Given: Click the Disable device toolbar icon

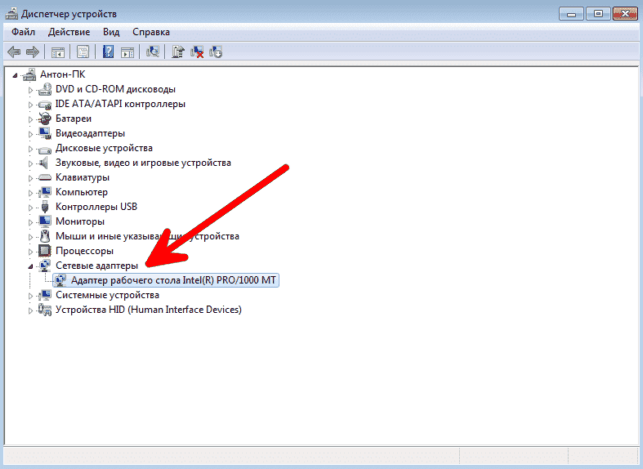Looking at the screenshot, I should pyautogui.click(x=216, y=52).
